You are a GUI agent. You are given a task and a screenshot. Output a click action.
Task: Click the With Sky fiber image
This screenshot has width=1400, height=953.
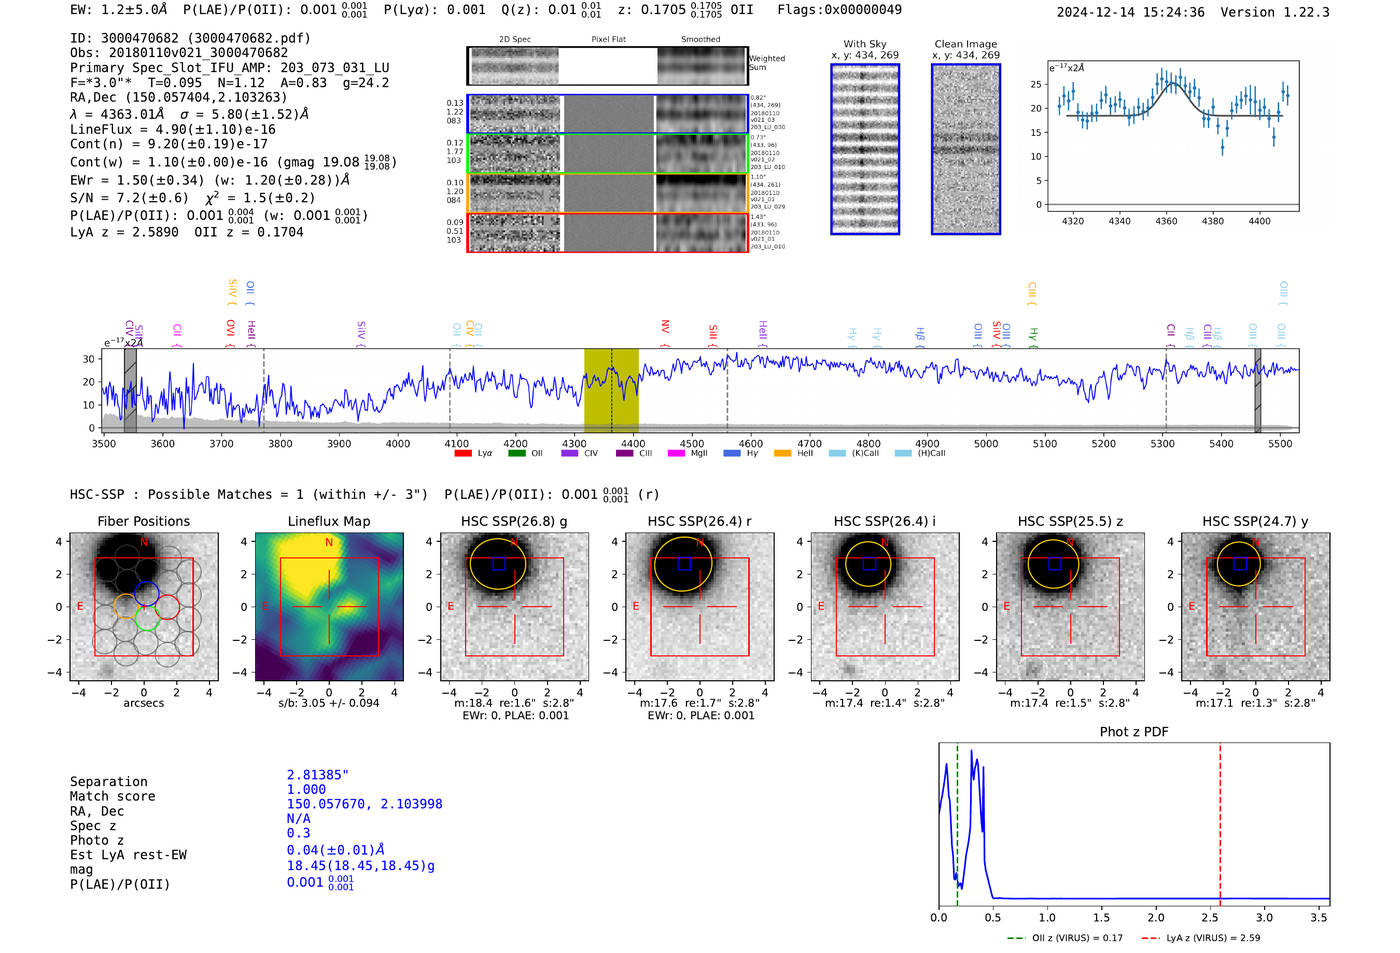[865, 149]
